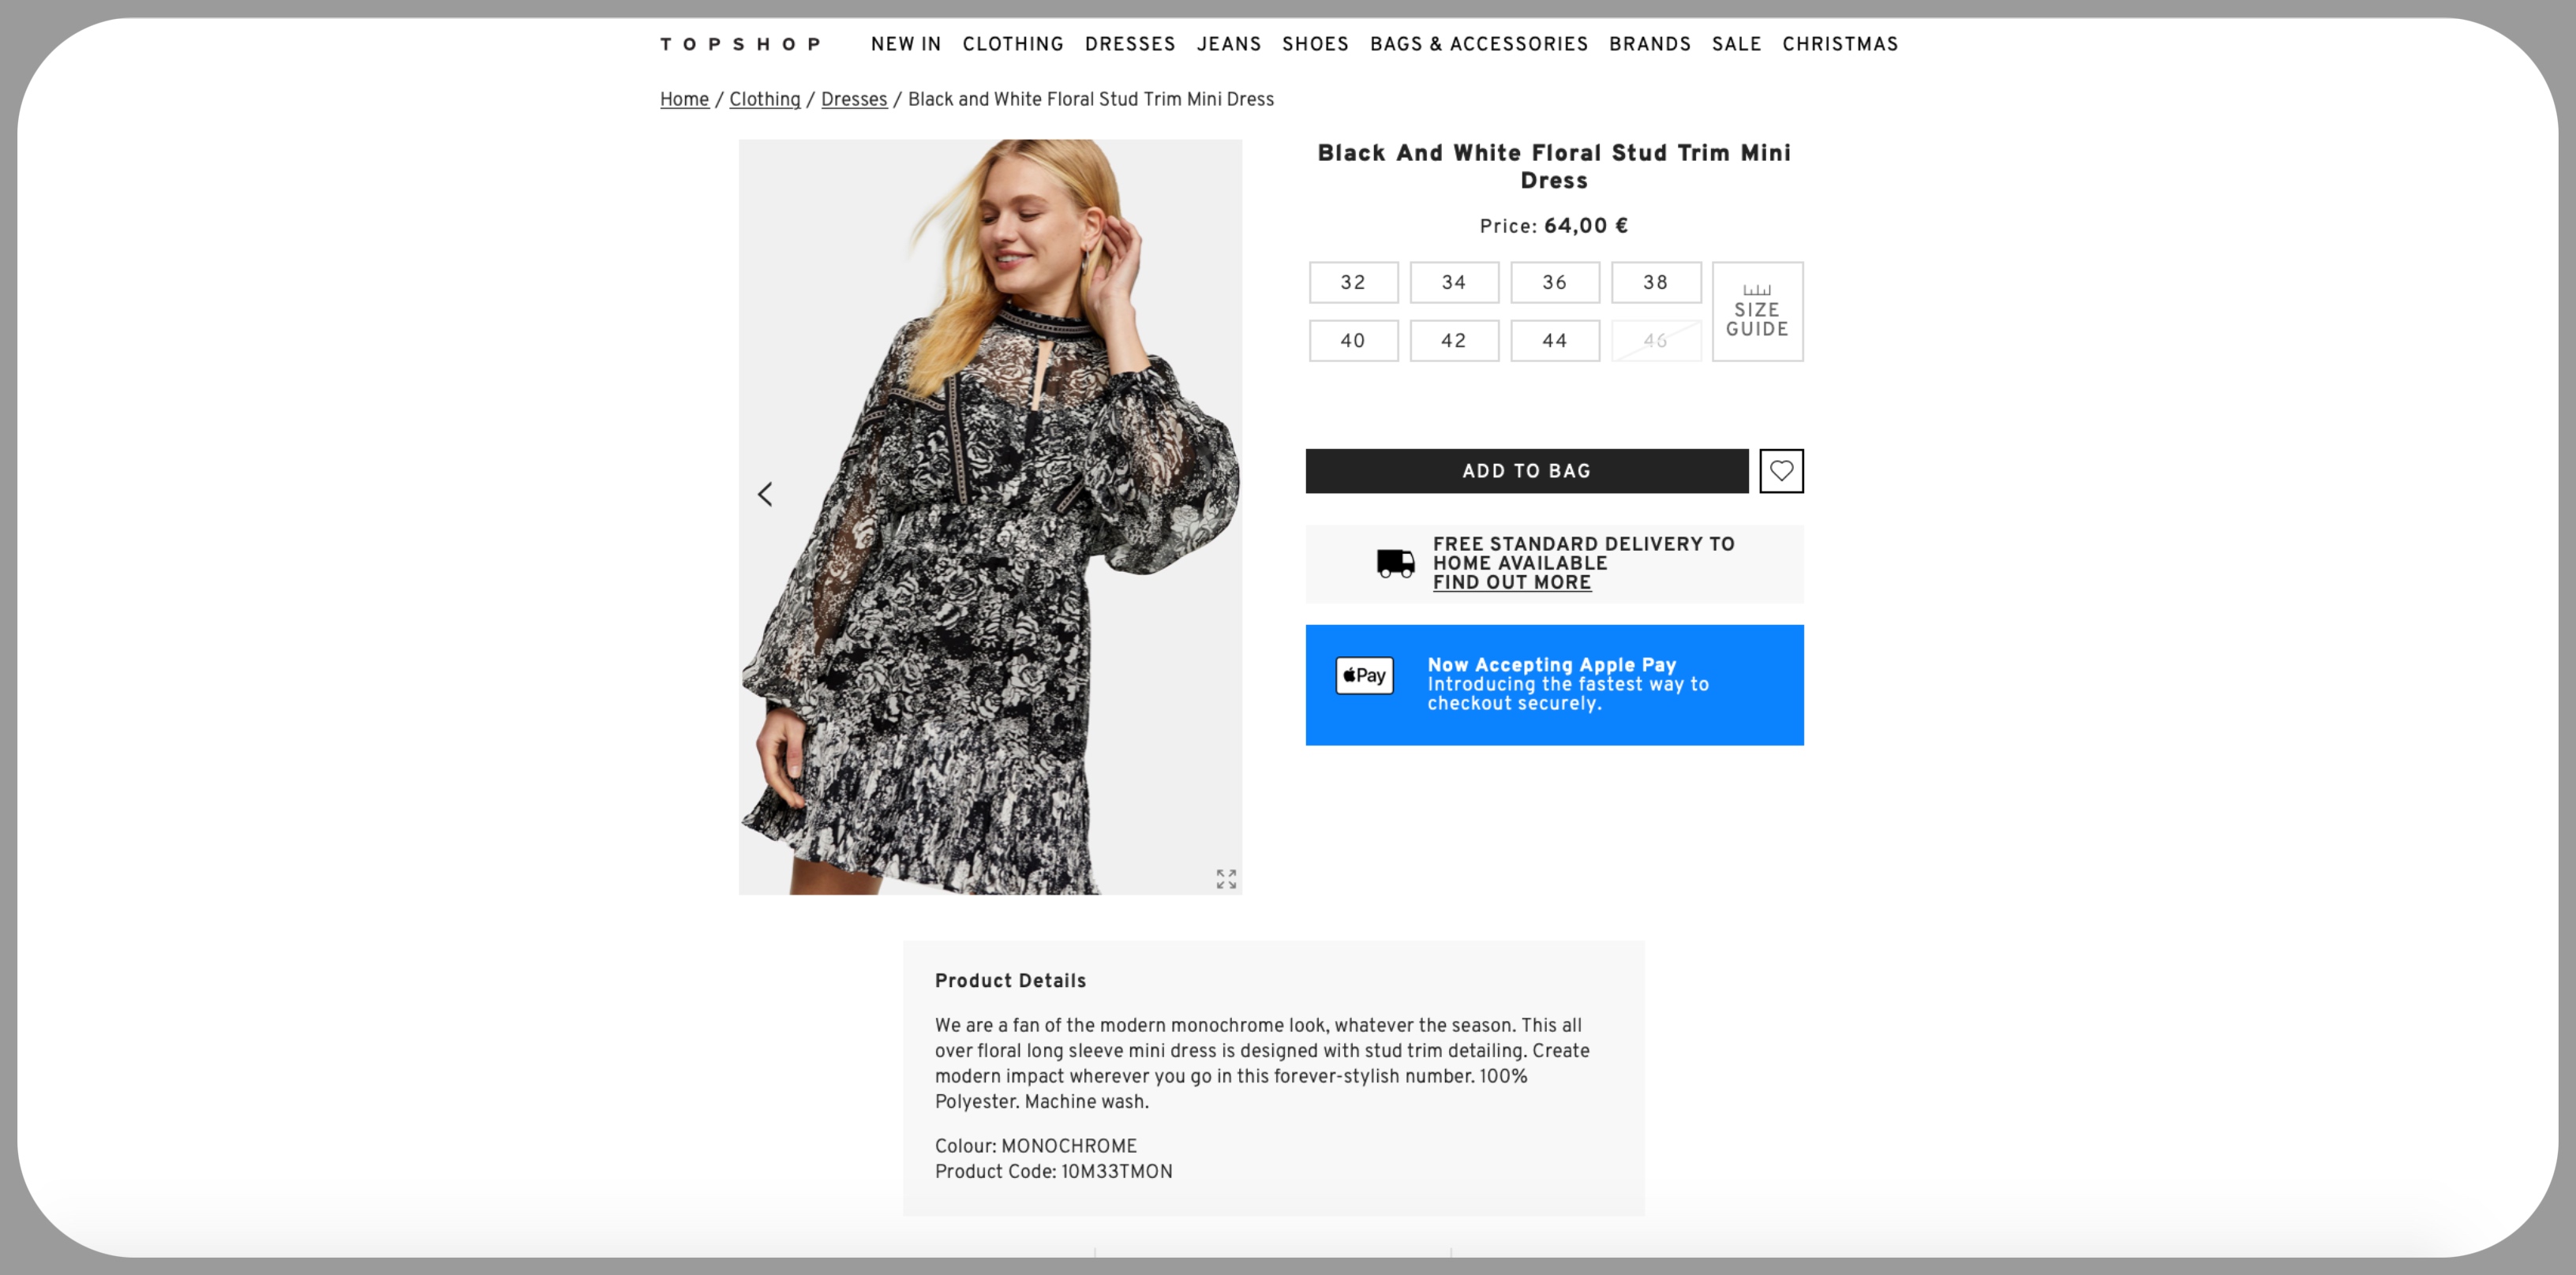The height and width of the screenshot is (1275, 2576).
Task: Follow the Find Out More delivery link
Action: point(1511,583)
